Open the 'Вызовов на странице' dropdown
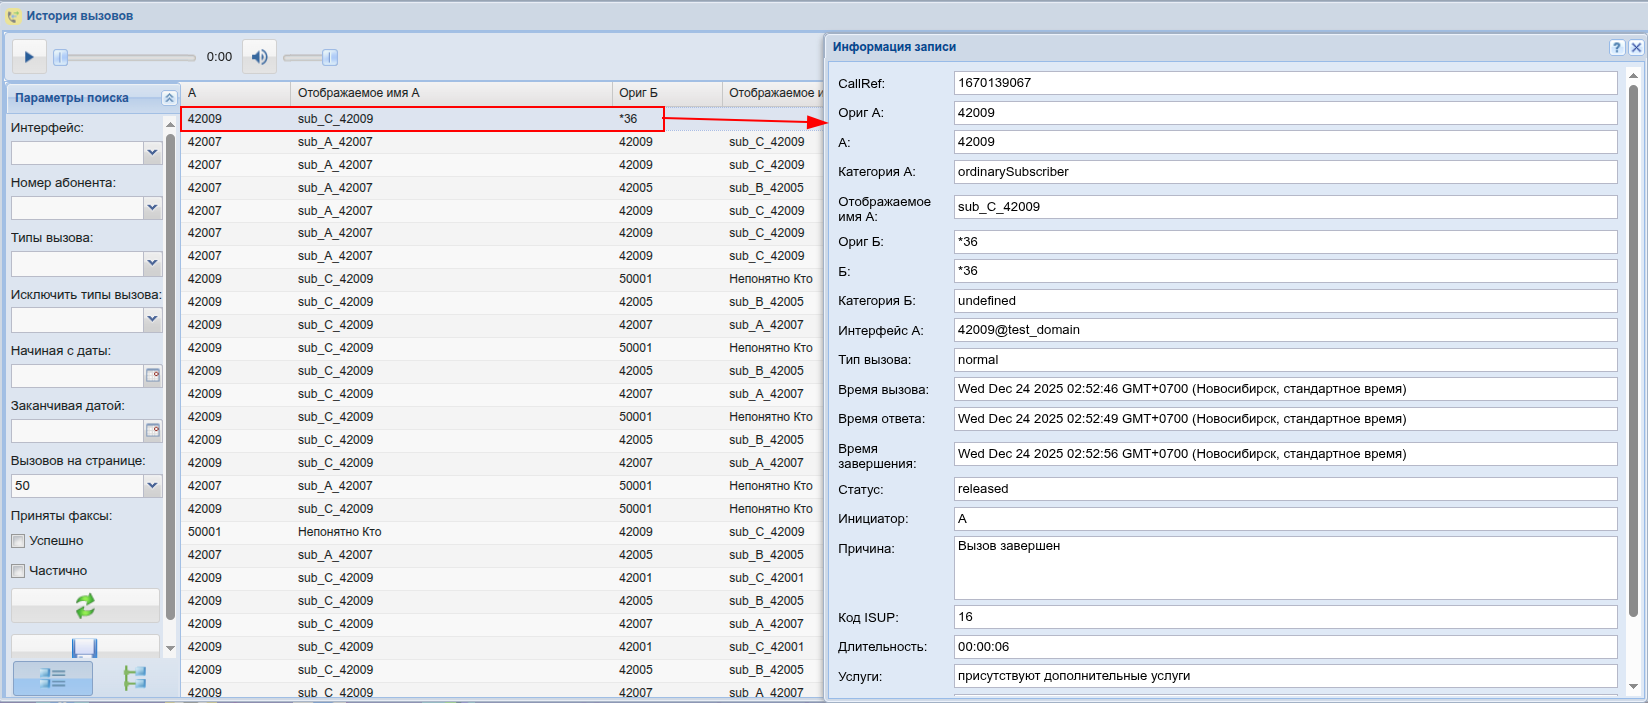 [152, 486]
